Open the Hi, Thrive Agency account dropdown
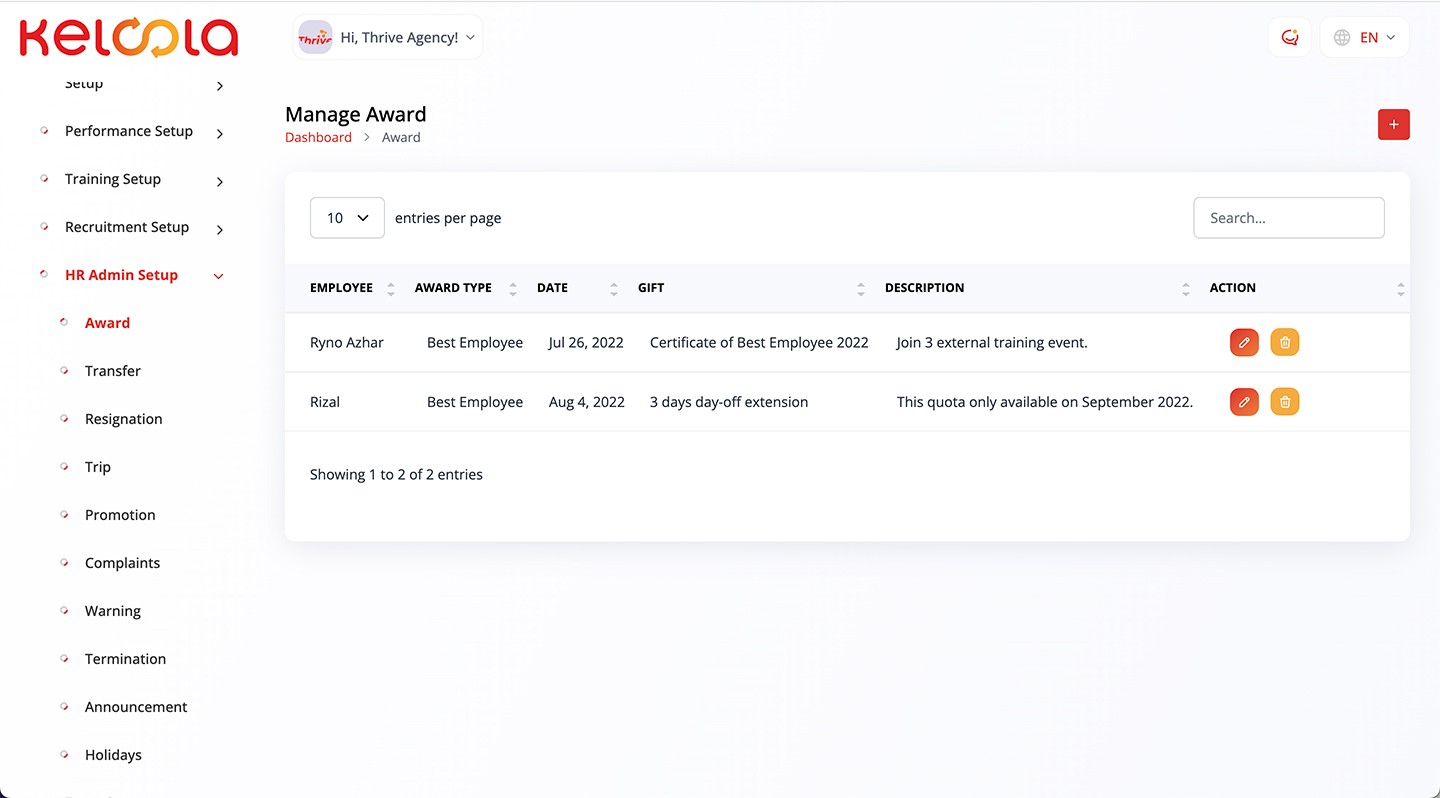This screenshot has width=1440, height=798. (x=388, y=38)
